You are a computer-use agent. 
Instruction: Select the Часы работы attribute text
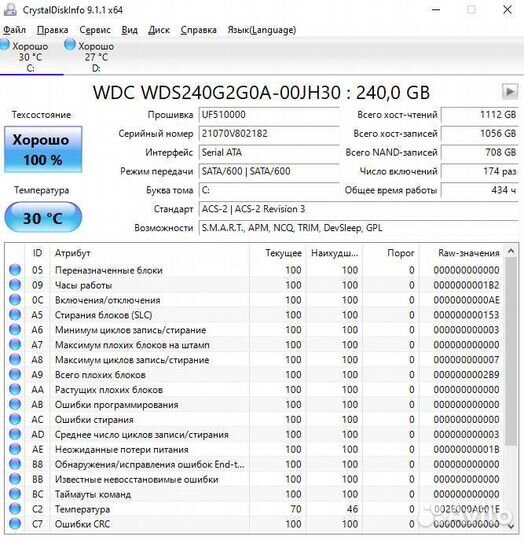(x=83, y=285)
